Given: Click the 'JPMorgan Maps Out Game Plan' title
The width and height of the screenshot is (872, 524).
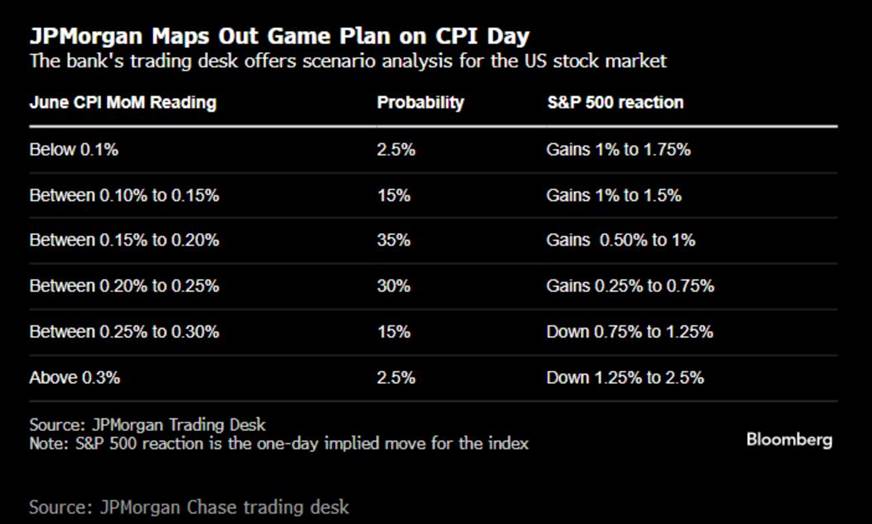Looking at the screenshot, I should (x=279, y=36).
